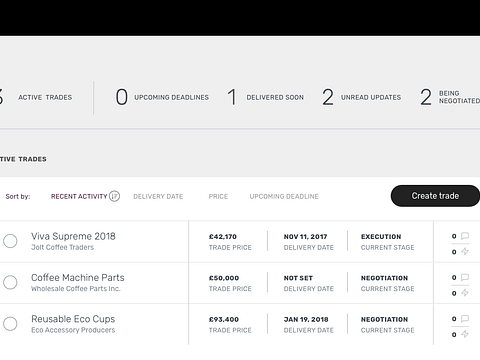Click the sort direction icon beside Recent Activity

(x=114, y=196)
